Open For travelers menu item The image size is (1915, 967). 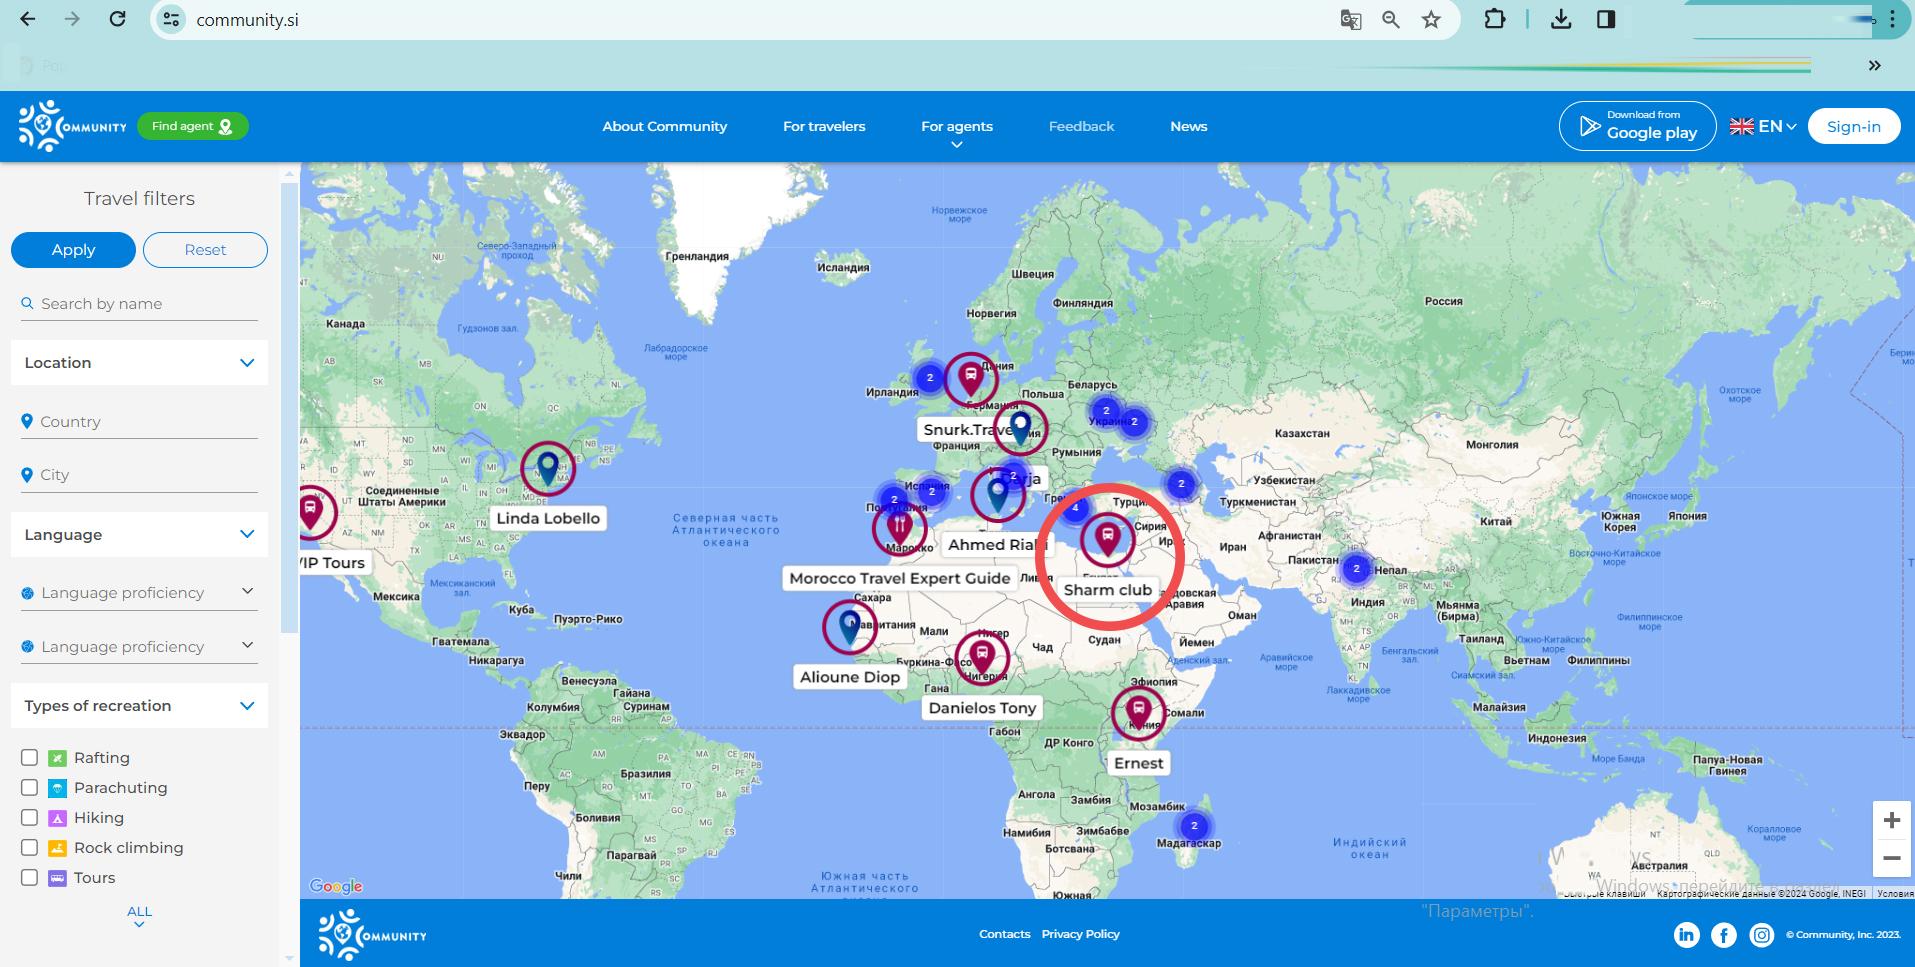pyautogui.click(x=824, y=126)
